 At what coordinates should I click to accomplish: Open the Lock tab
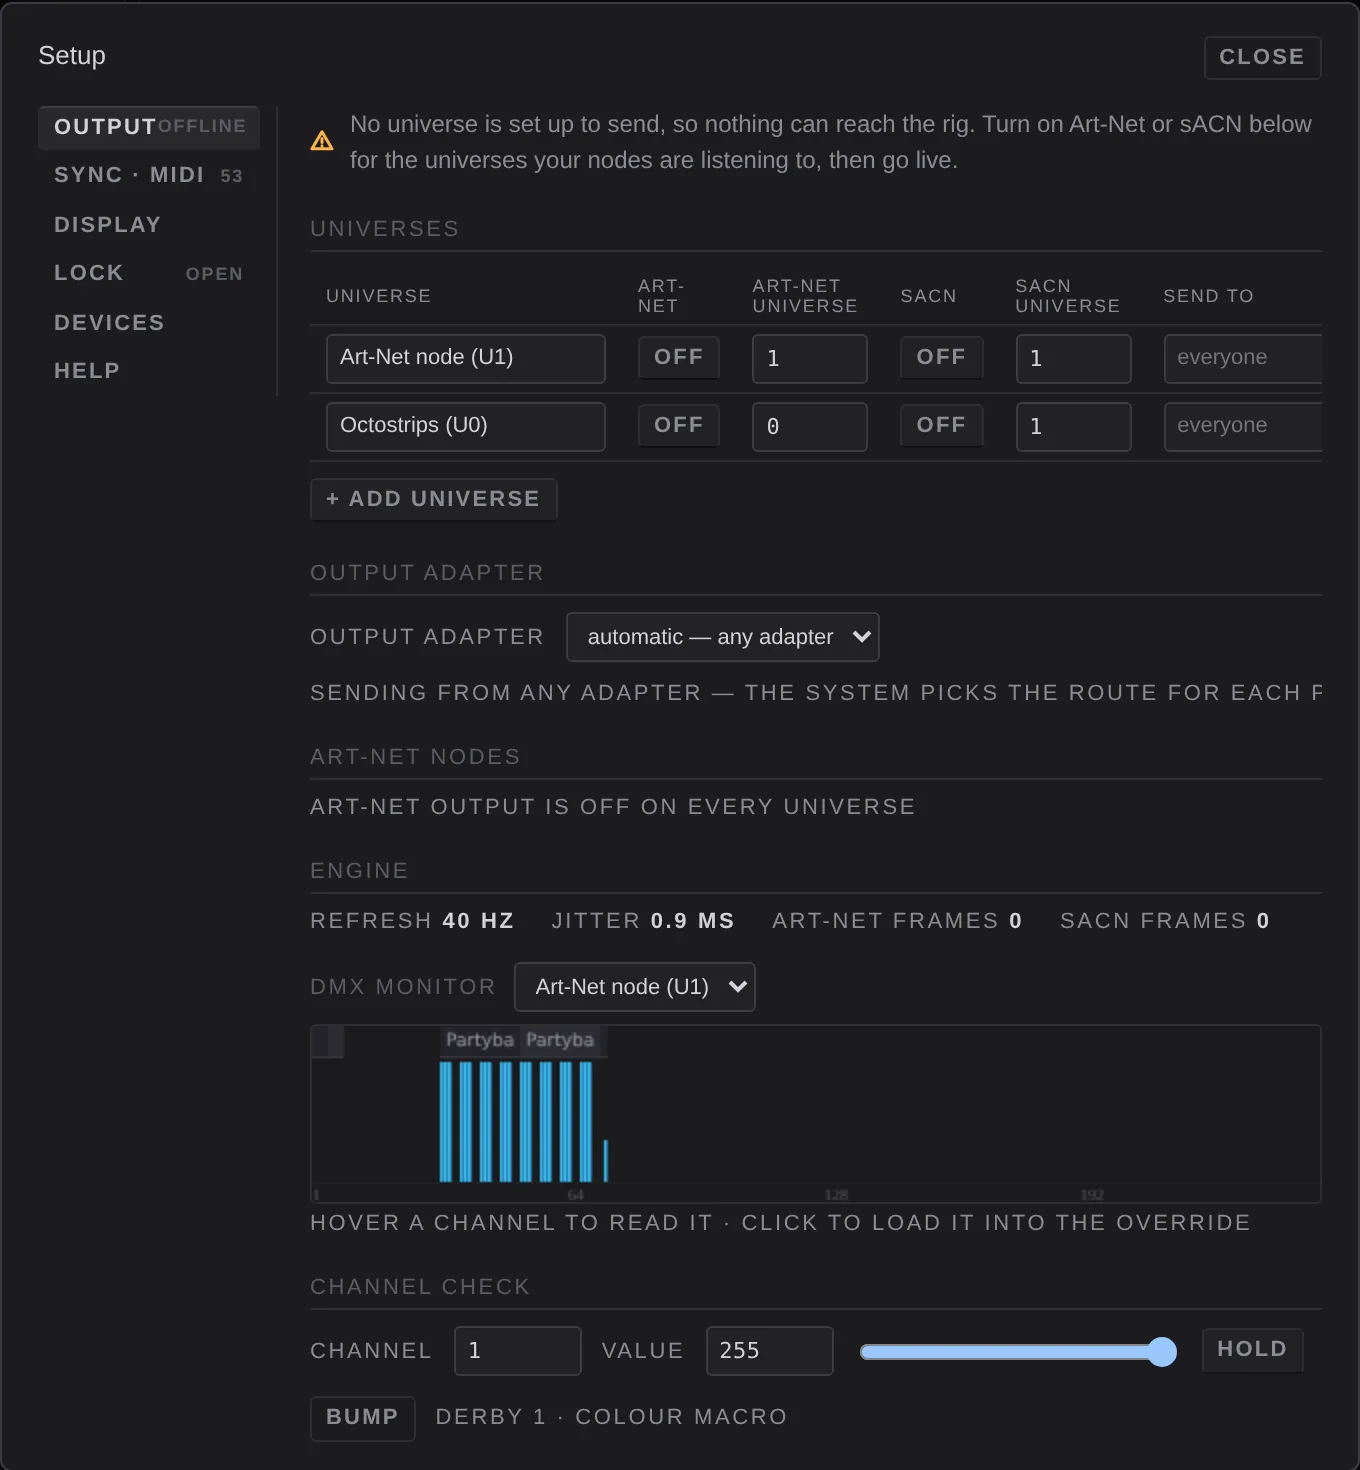[149, 273]
